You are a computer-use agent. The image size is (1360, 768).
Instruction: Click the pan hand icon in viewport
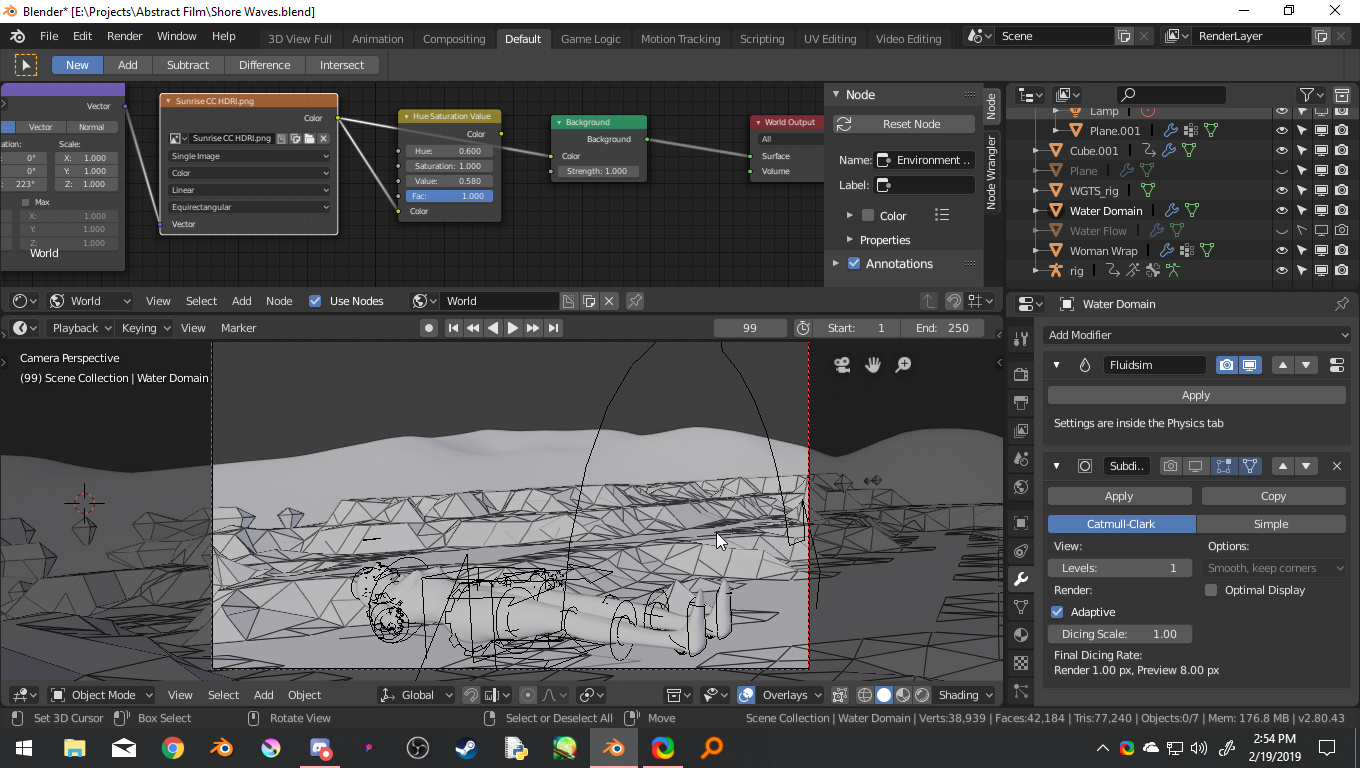[x=873, y=365]
